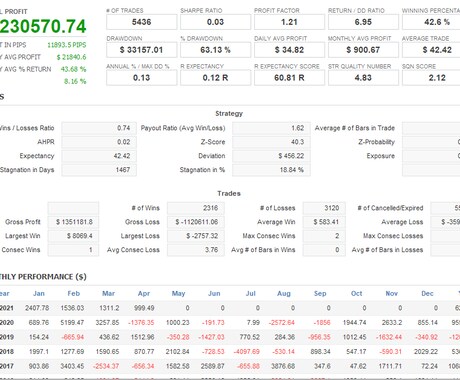This screenshot has height=380, width=460.
Task: Click the 2017 March loss -2534.37
Action: coord(106,366)
